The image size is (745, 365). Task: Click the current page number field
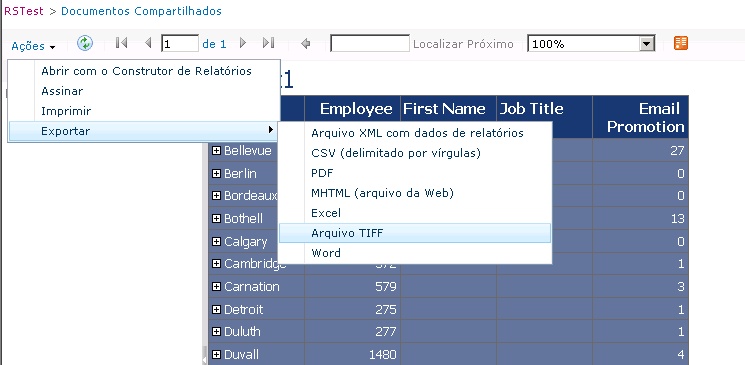pos(180,43)
